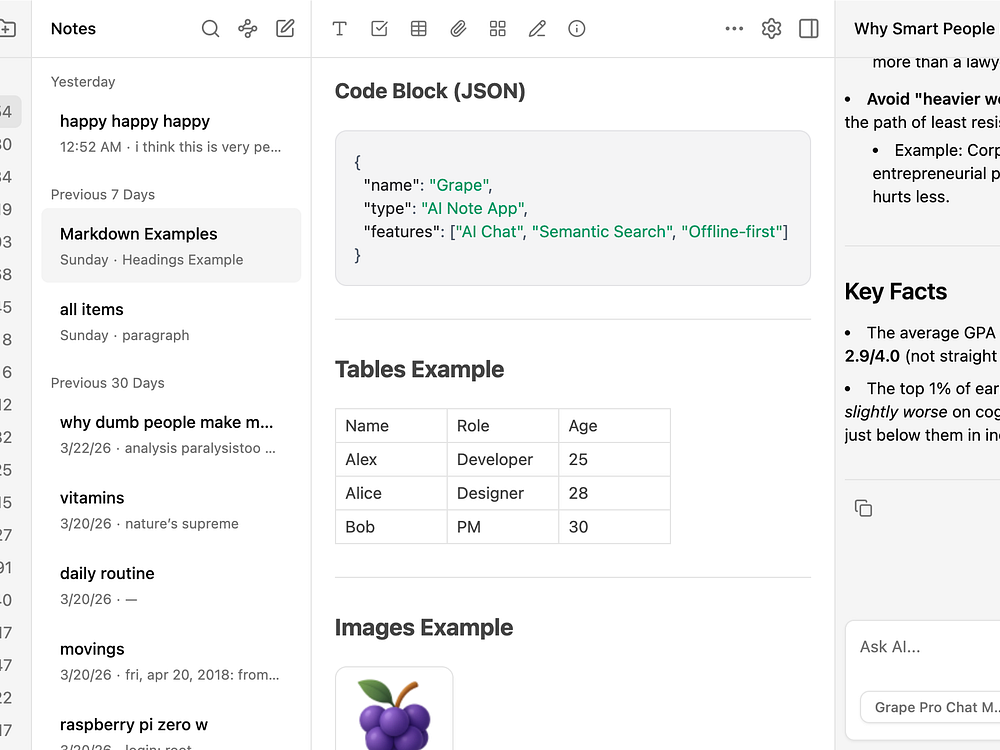Insert a checklist checkbox item
This screenshot has width=1000, height=750.
coord(379,29)
